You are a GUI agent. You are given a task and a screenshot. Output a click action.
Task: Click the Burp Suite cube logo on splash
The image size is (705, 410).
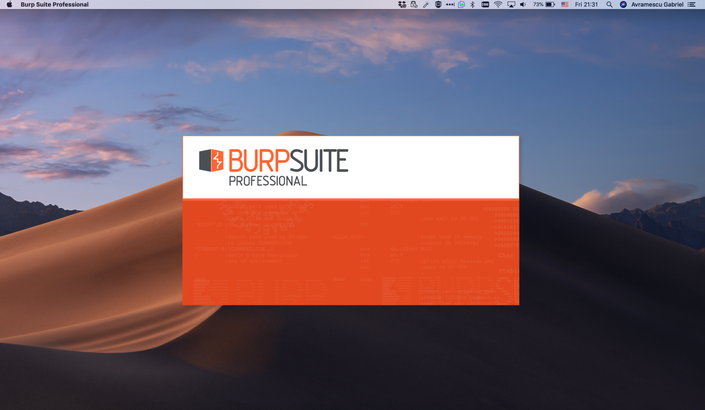211,160
